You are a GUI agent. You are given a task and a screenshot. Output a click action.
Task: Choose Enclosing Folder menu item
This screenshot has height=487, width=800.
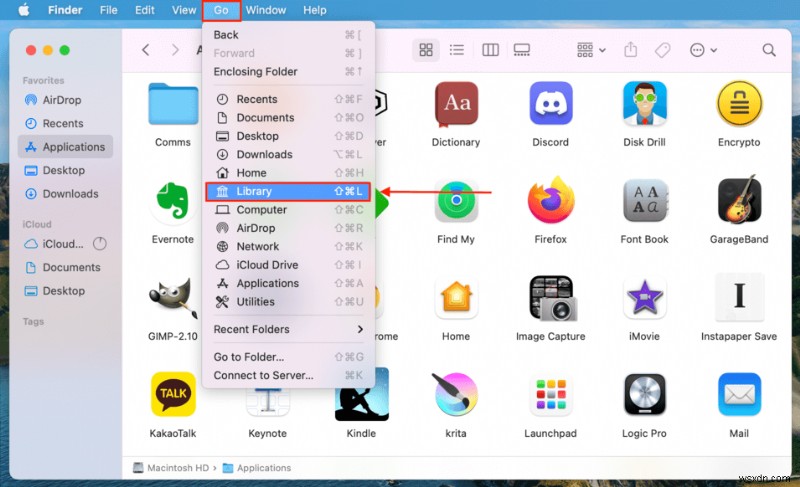click(288, 71)
